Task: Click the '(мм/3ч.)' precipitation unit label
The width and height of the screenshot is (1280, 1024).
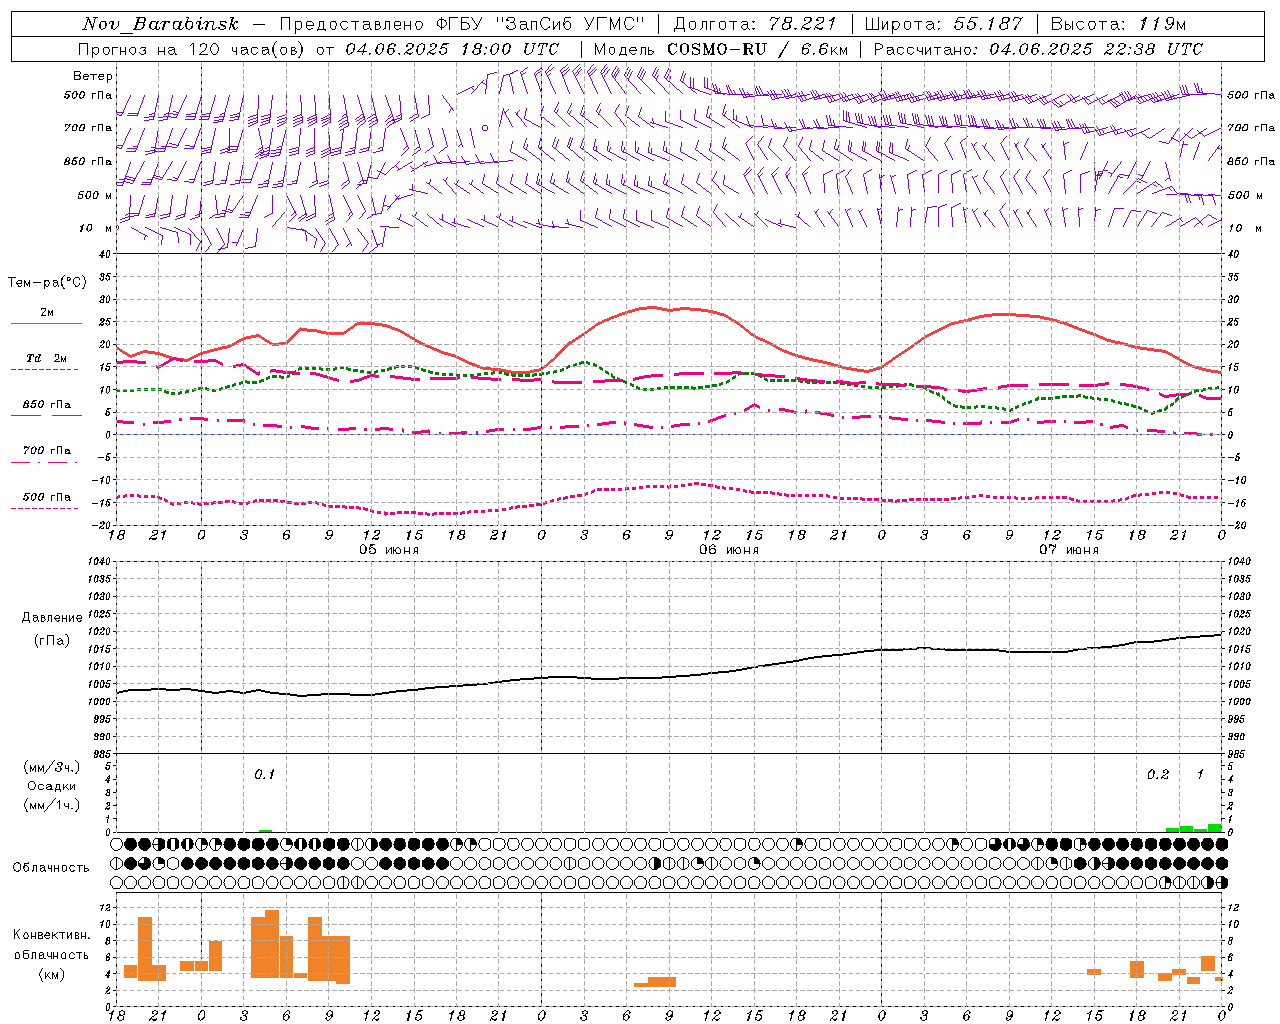Action: point(51,767)
